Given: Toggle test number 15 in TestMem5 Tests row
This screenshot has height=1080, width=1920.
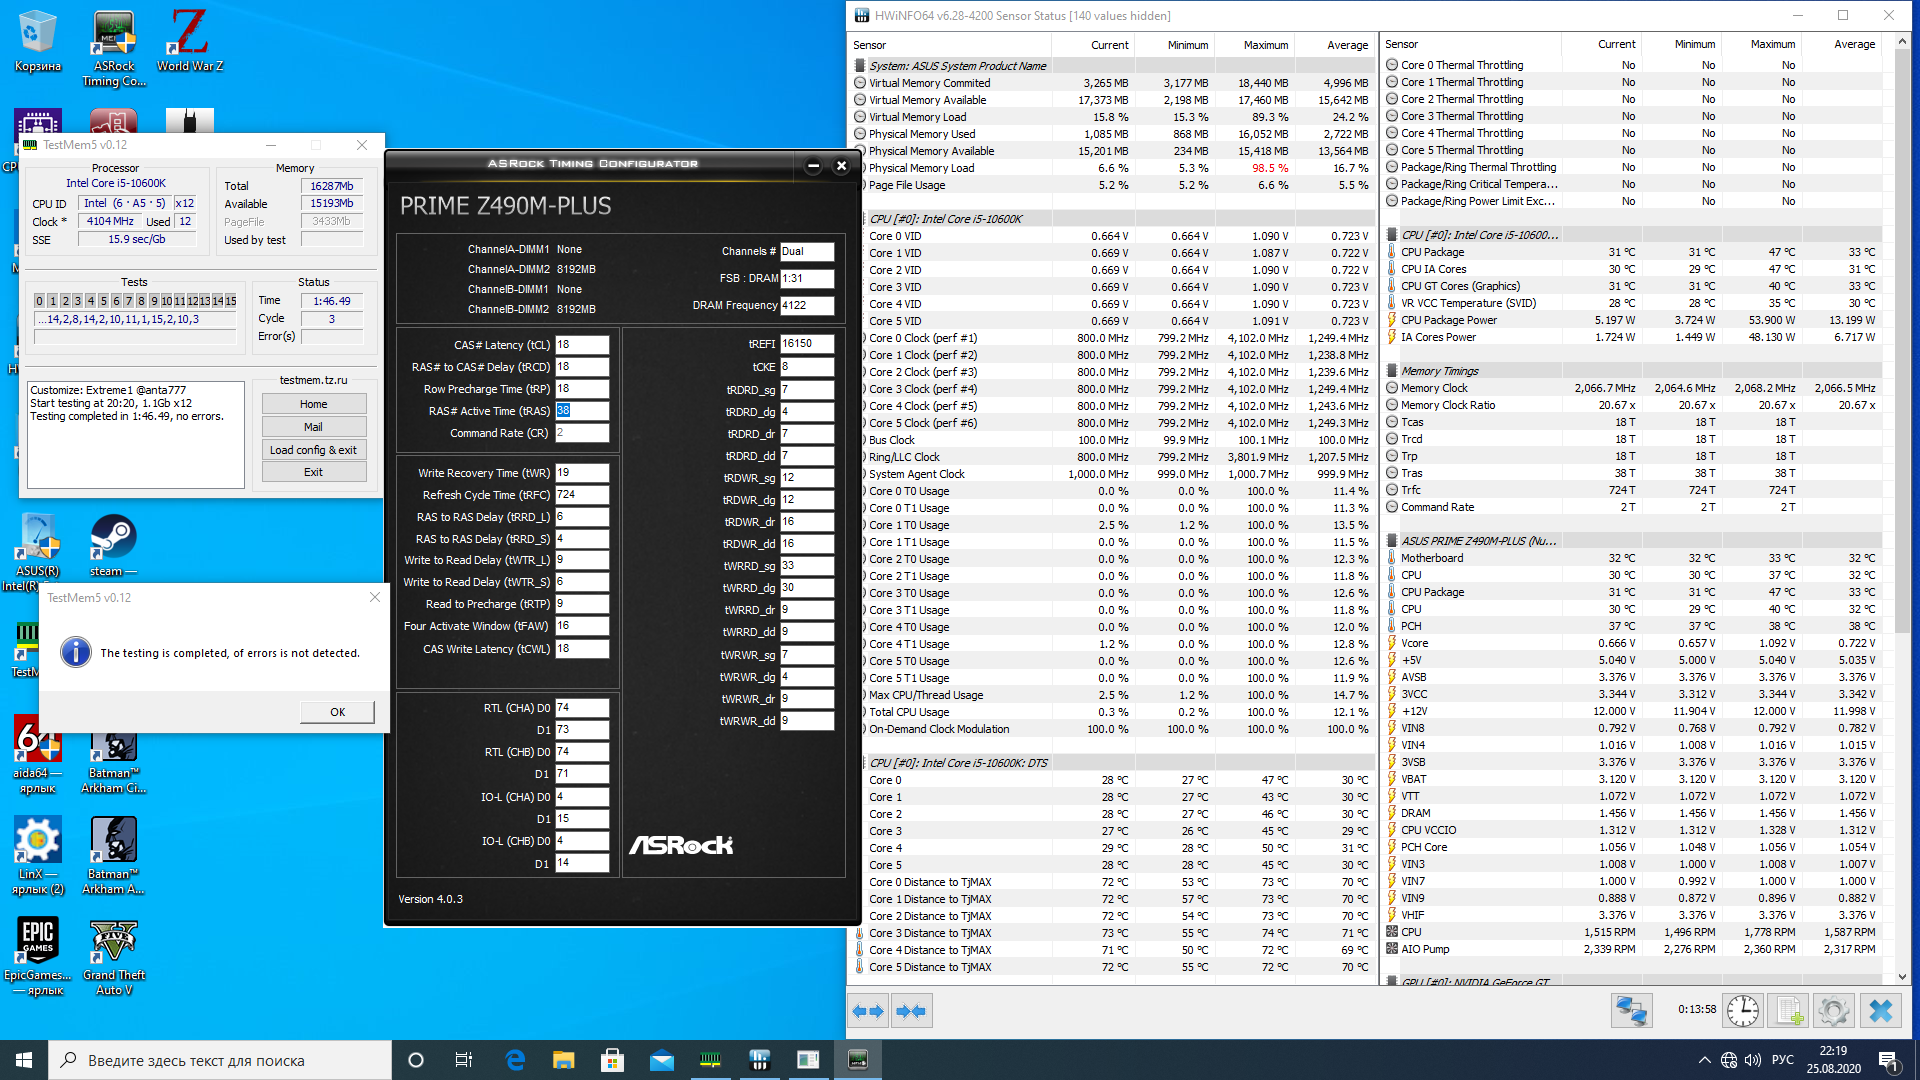Looking at the screenshot, I should 230,301.
